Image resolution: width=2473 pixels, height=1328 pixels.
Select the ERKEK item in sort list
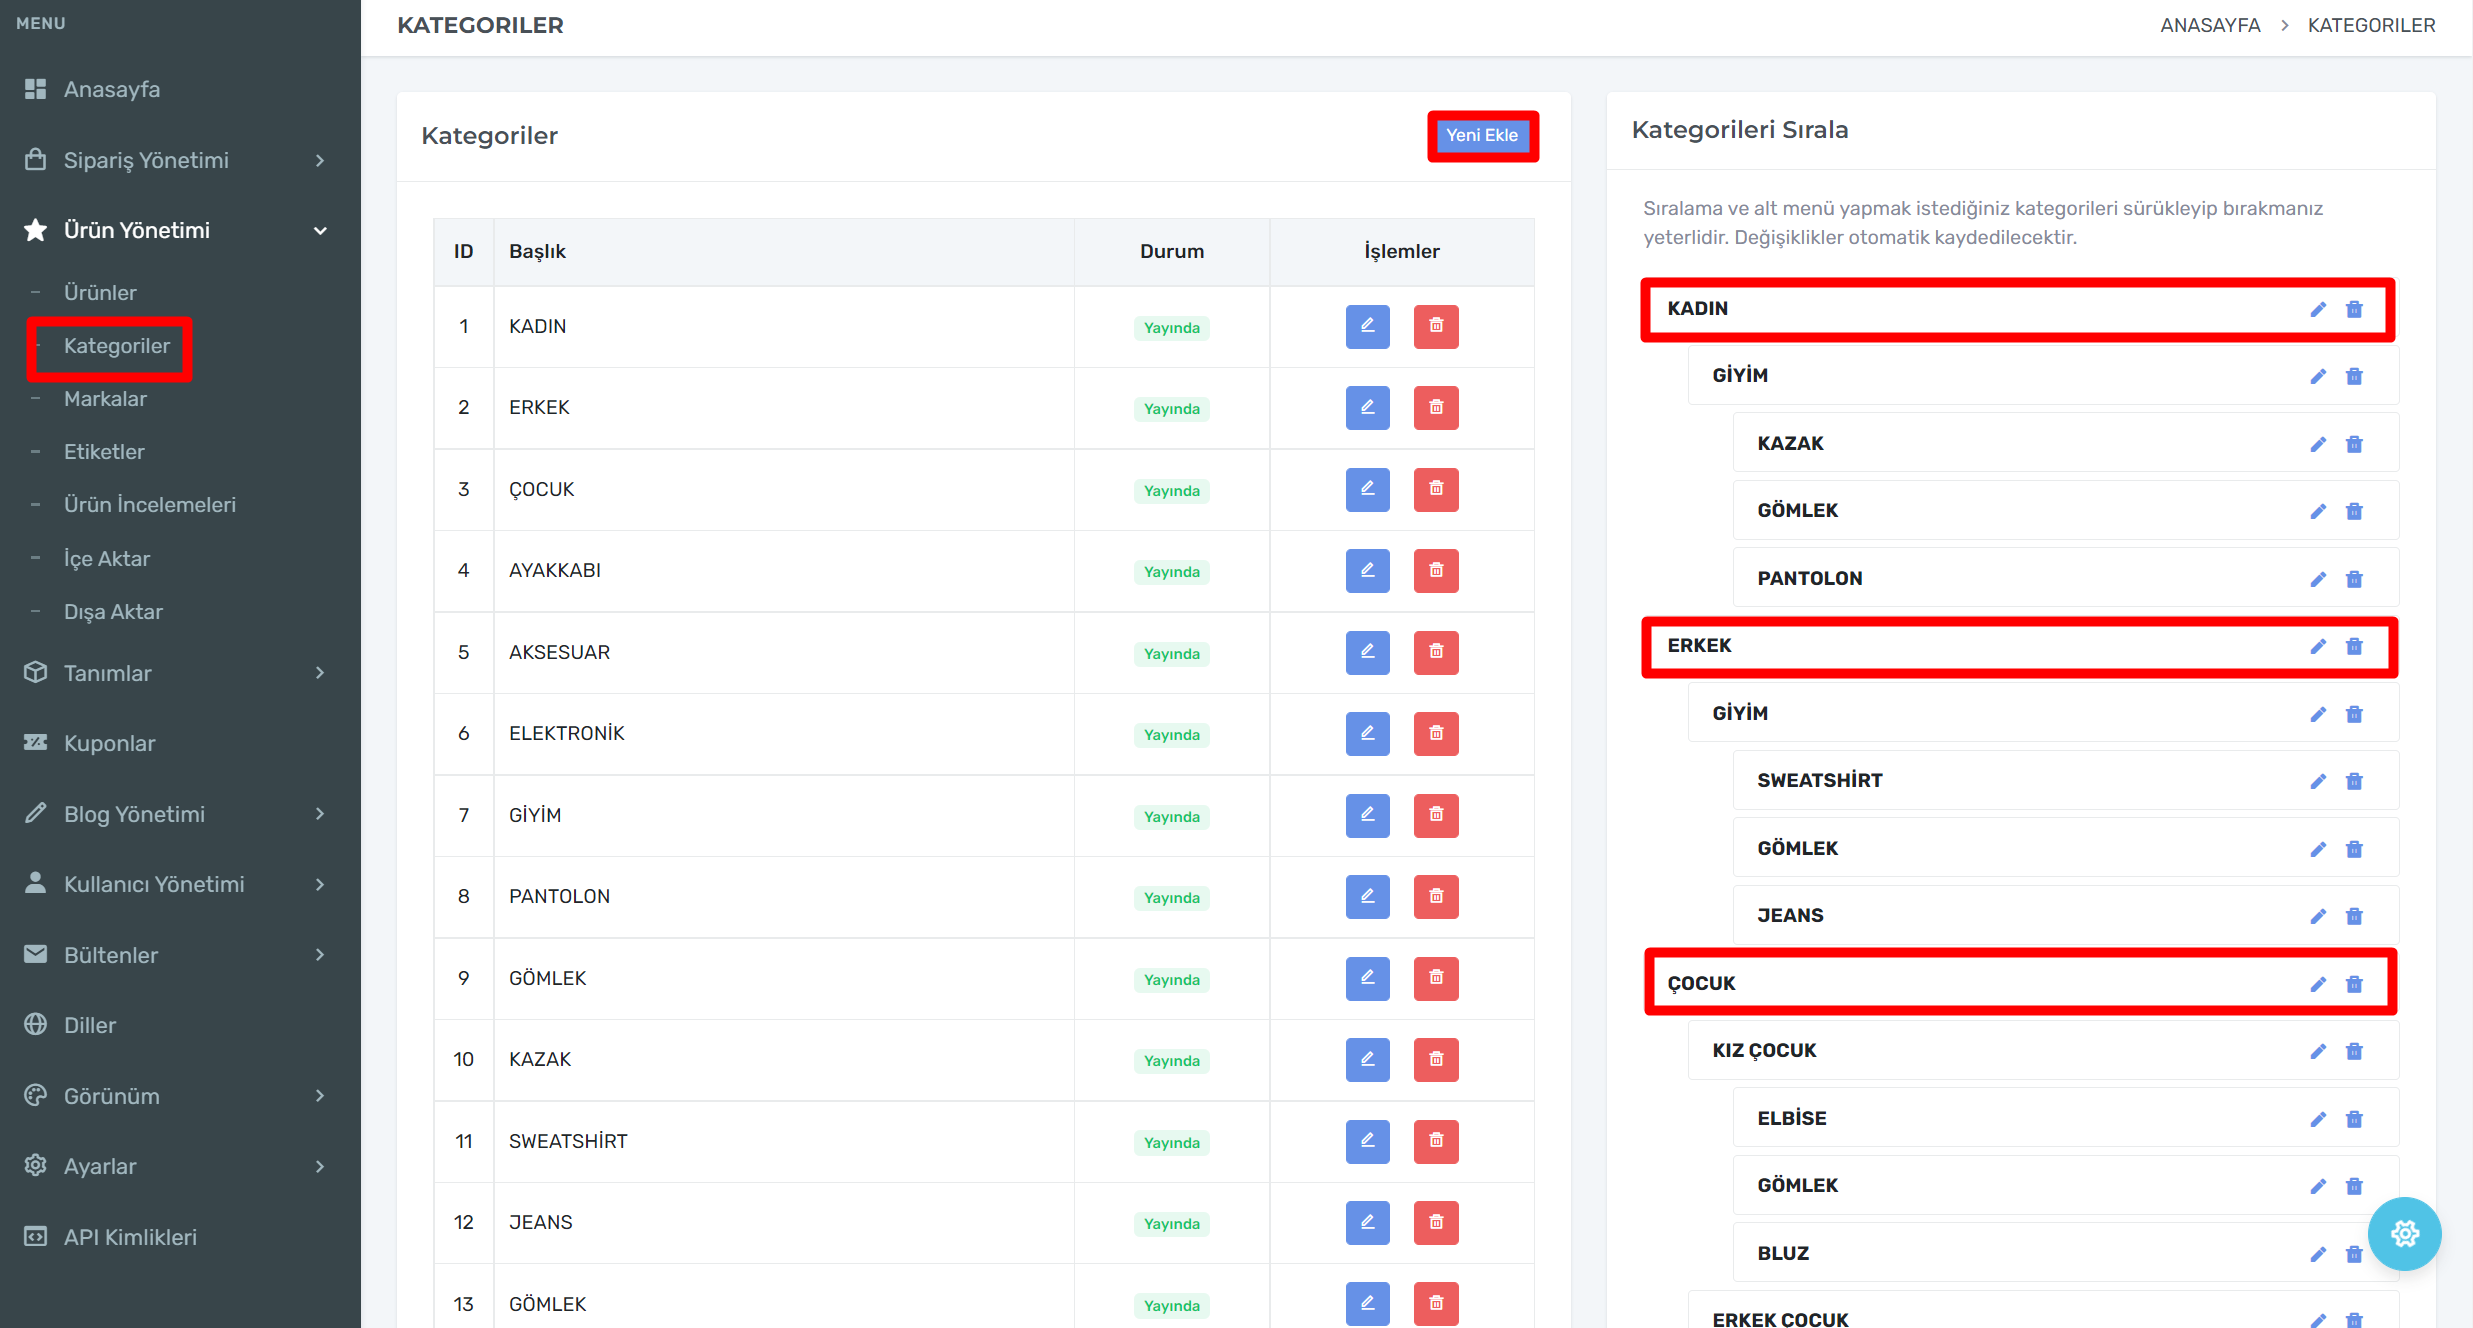(1699, 646)
